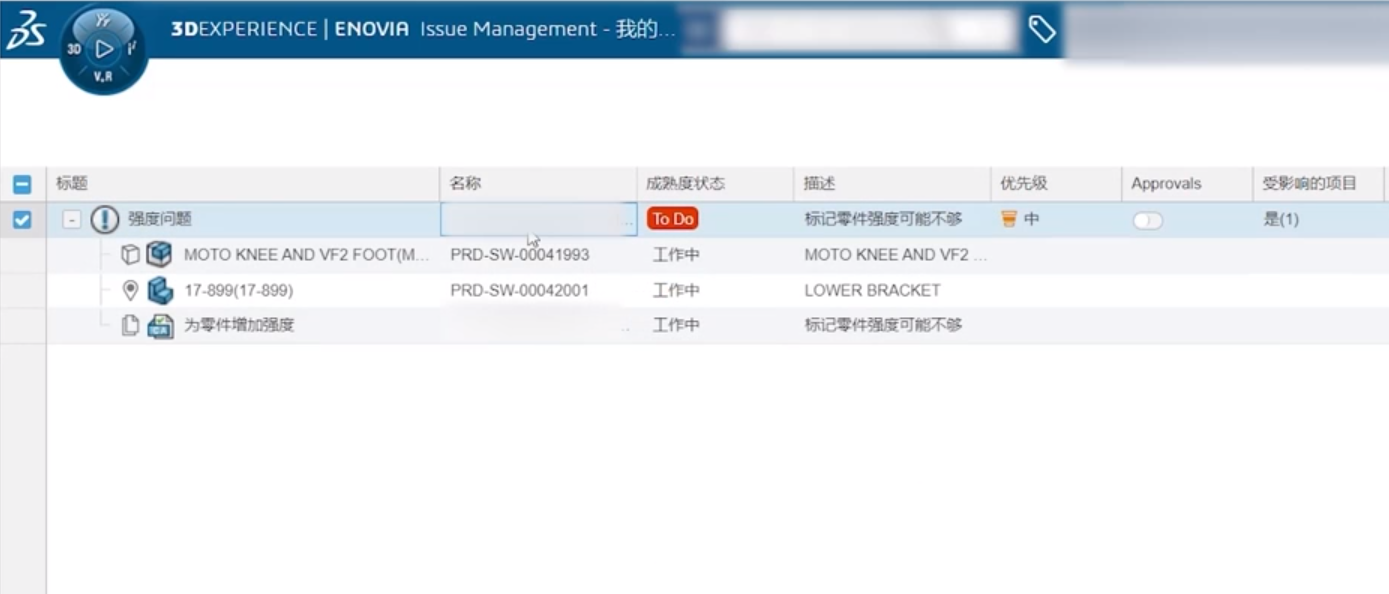This screenshot has height=594, width=1389.
Task: Click the 3DS Dassault logo
Action: (26, 30)
